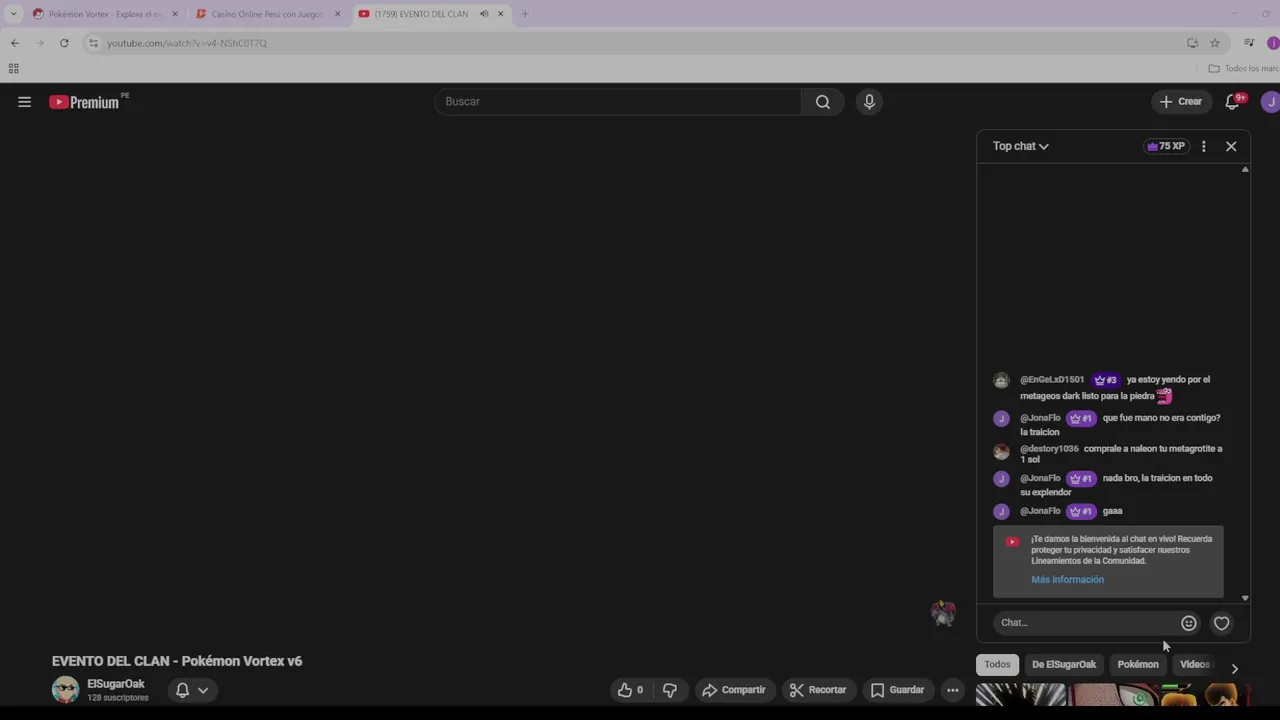Expand subscription notification options chevron
Viewport: 1280px width, 720px height.
203,690
